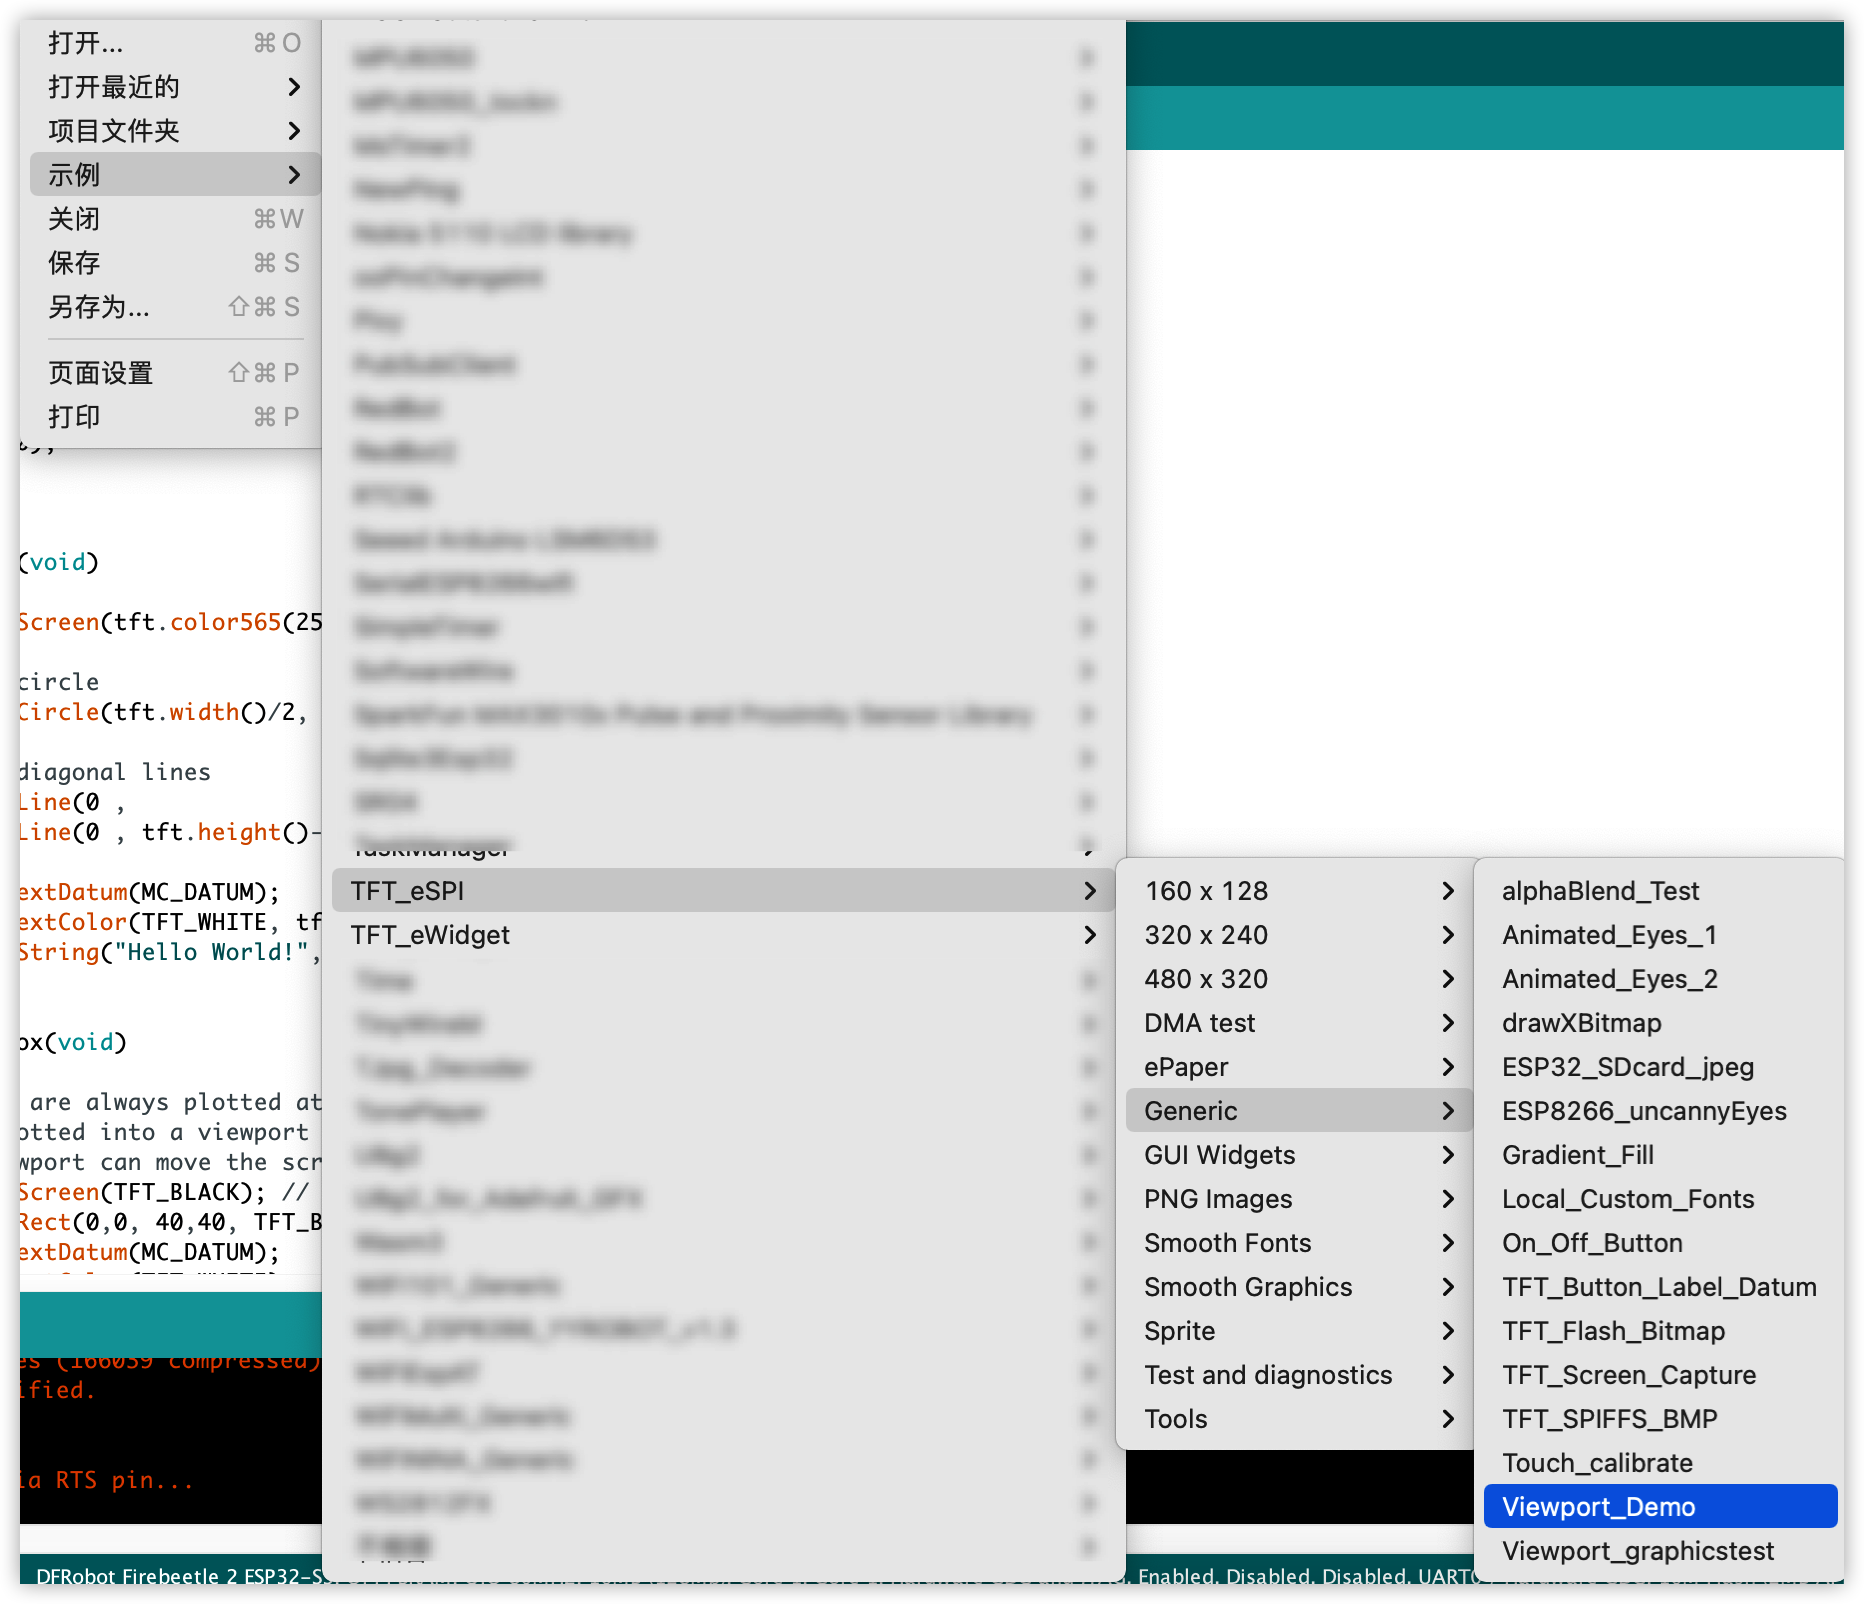Open the ESP32_SDcard_jpeg example

[1660, 1067]
